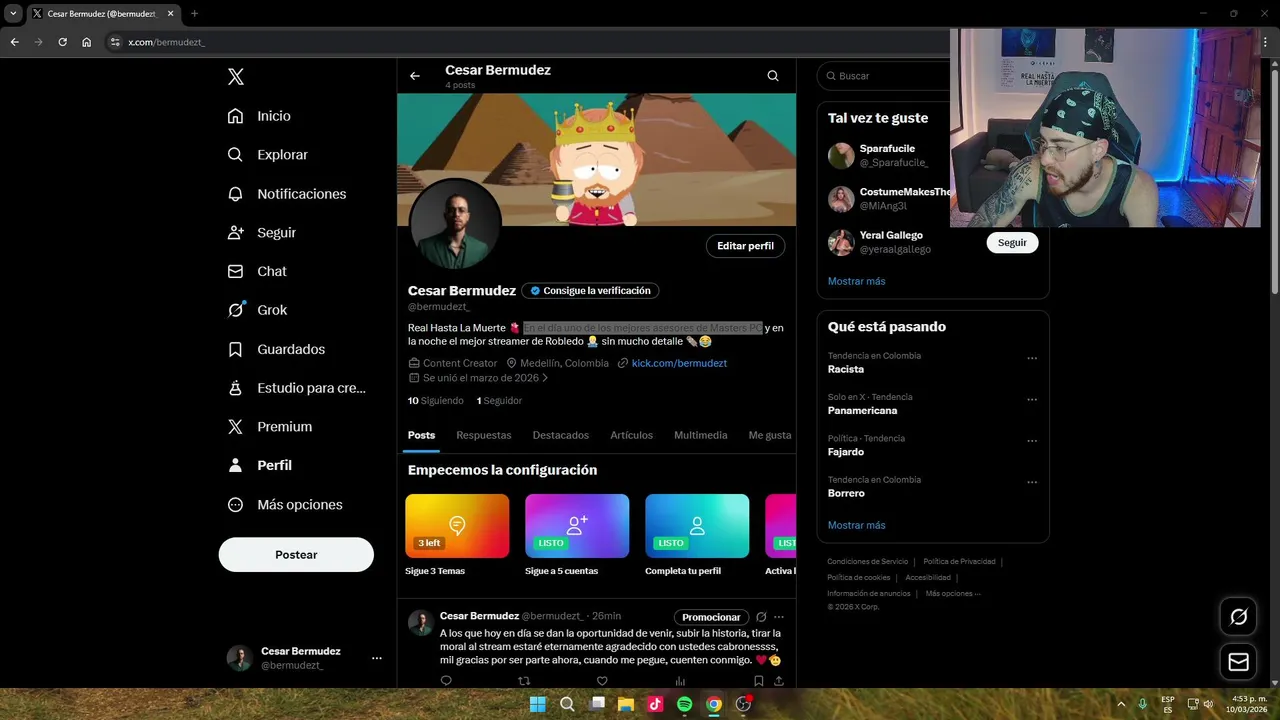1280x720 pixels.
Task: Follow Yeral Gallego with Seguir button
Action: pos(1012,243)
